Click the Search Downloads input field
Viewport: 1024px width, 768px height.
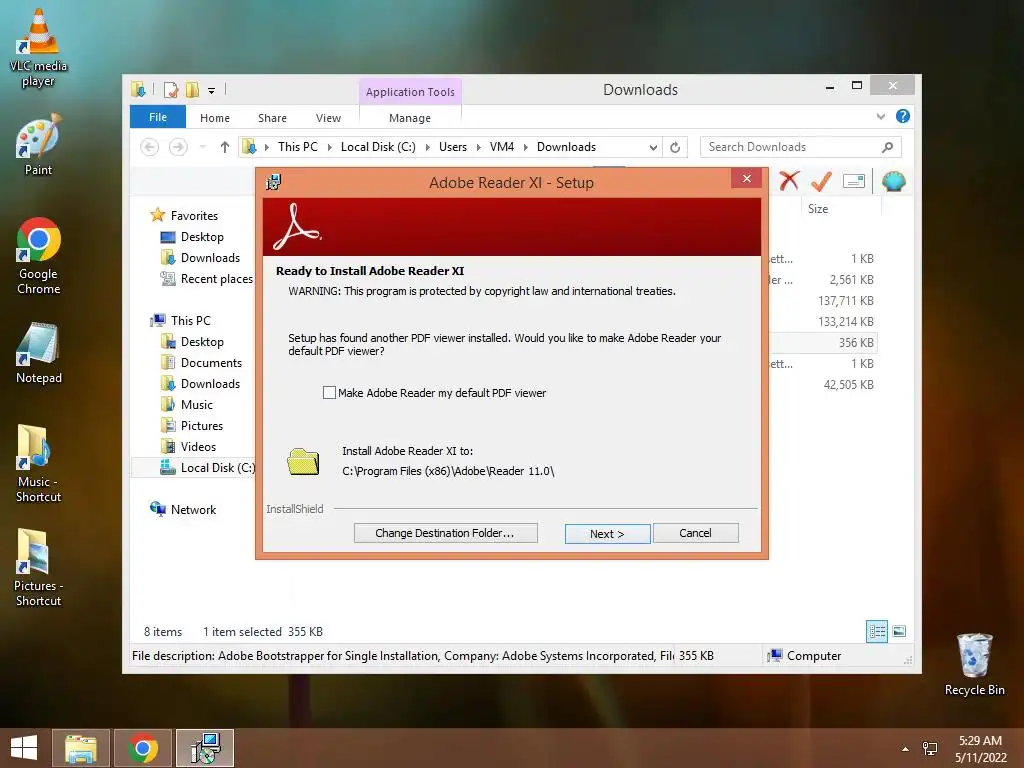pos(792,147)
